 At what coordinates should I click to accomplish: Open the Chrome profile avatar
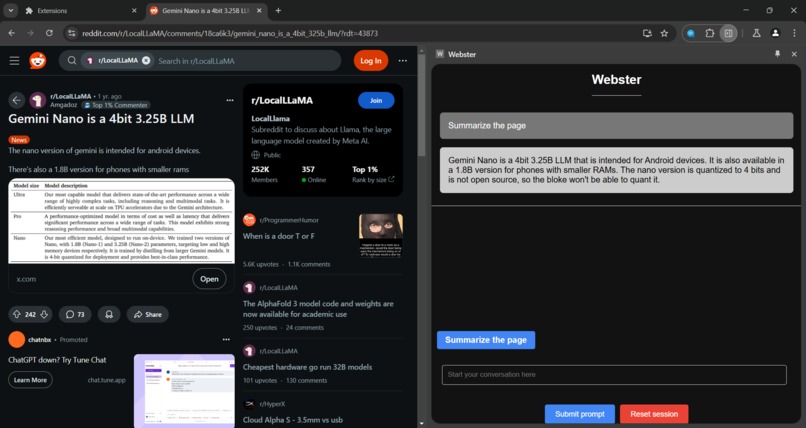(x=775, y=33)
